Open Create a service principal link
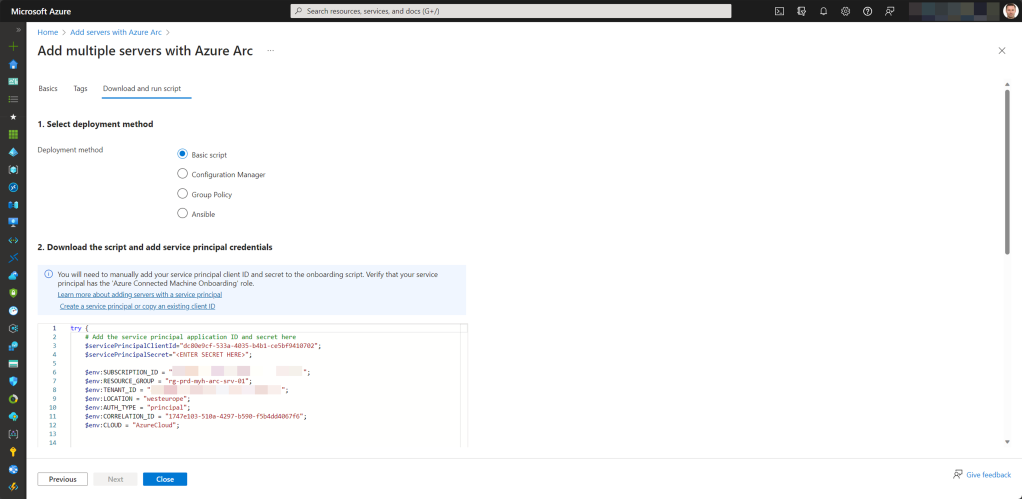1022x499 pixels. tap(138, 306)
